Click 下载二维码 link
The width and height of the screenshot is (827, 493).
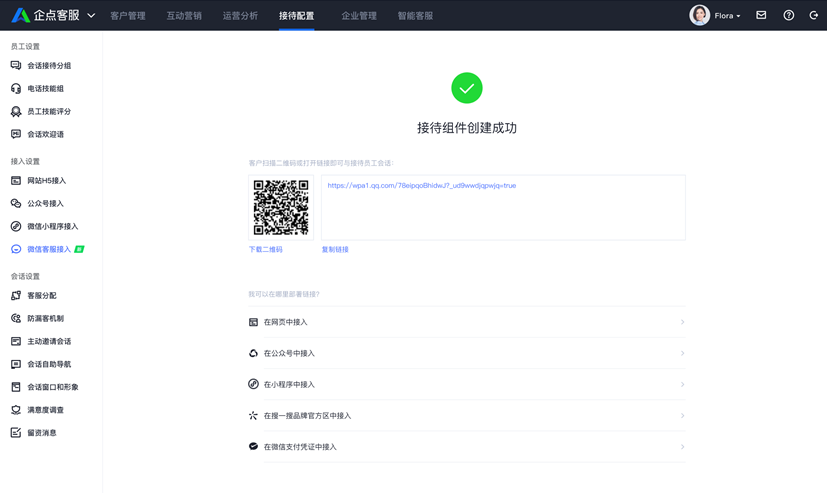[266, 250]
